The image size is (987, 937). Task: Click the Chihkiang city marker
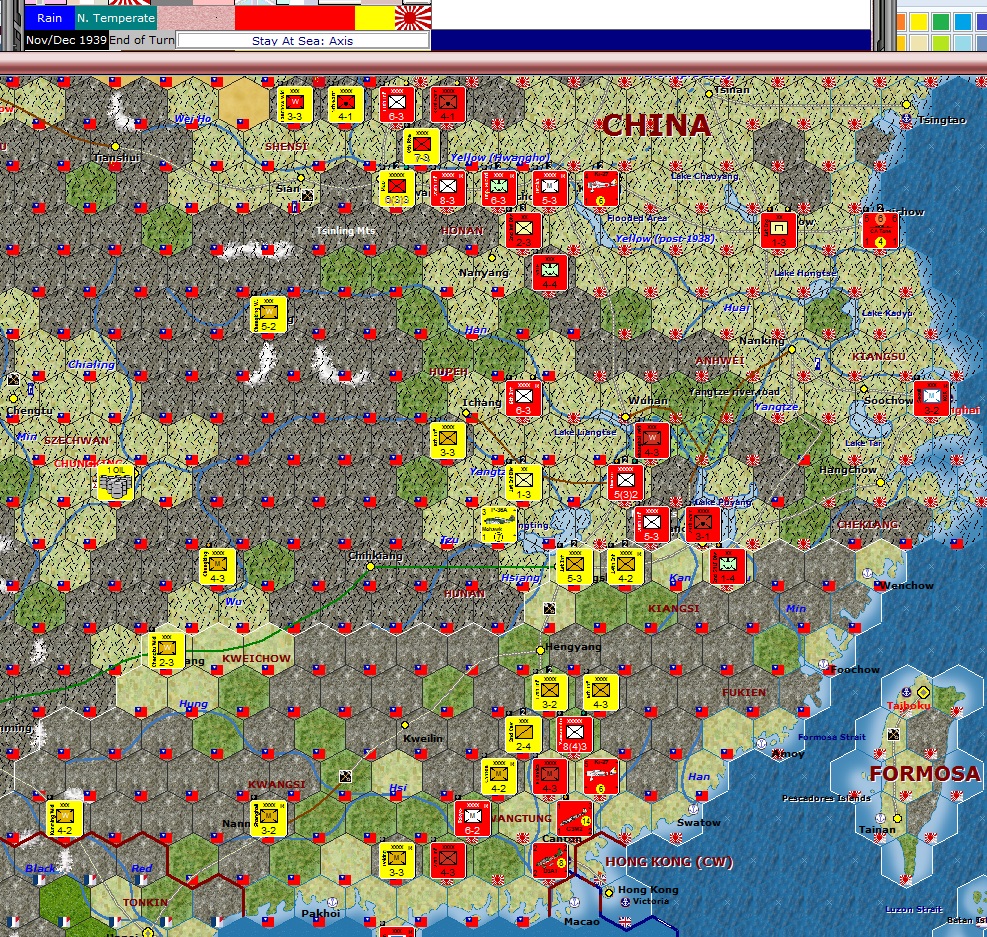click(x=370, y=566)
